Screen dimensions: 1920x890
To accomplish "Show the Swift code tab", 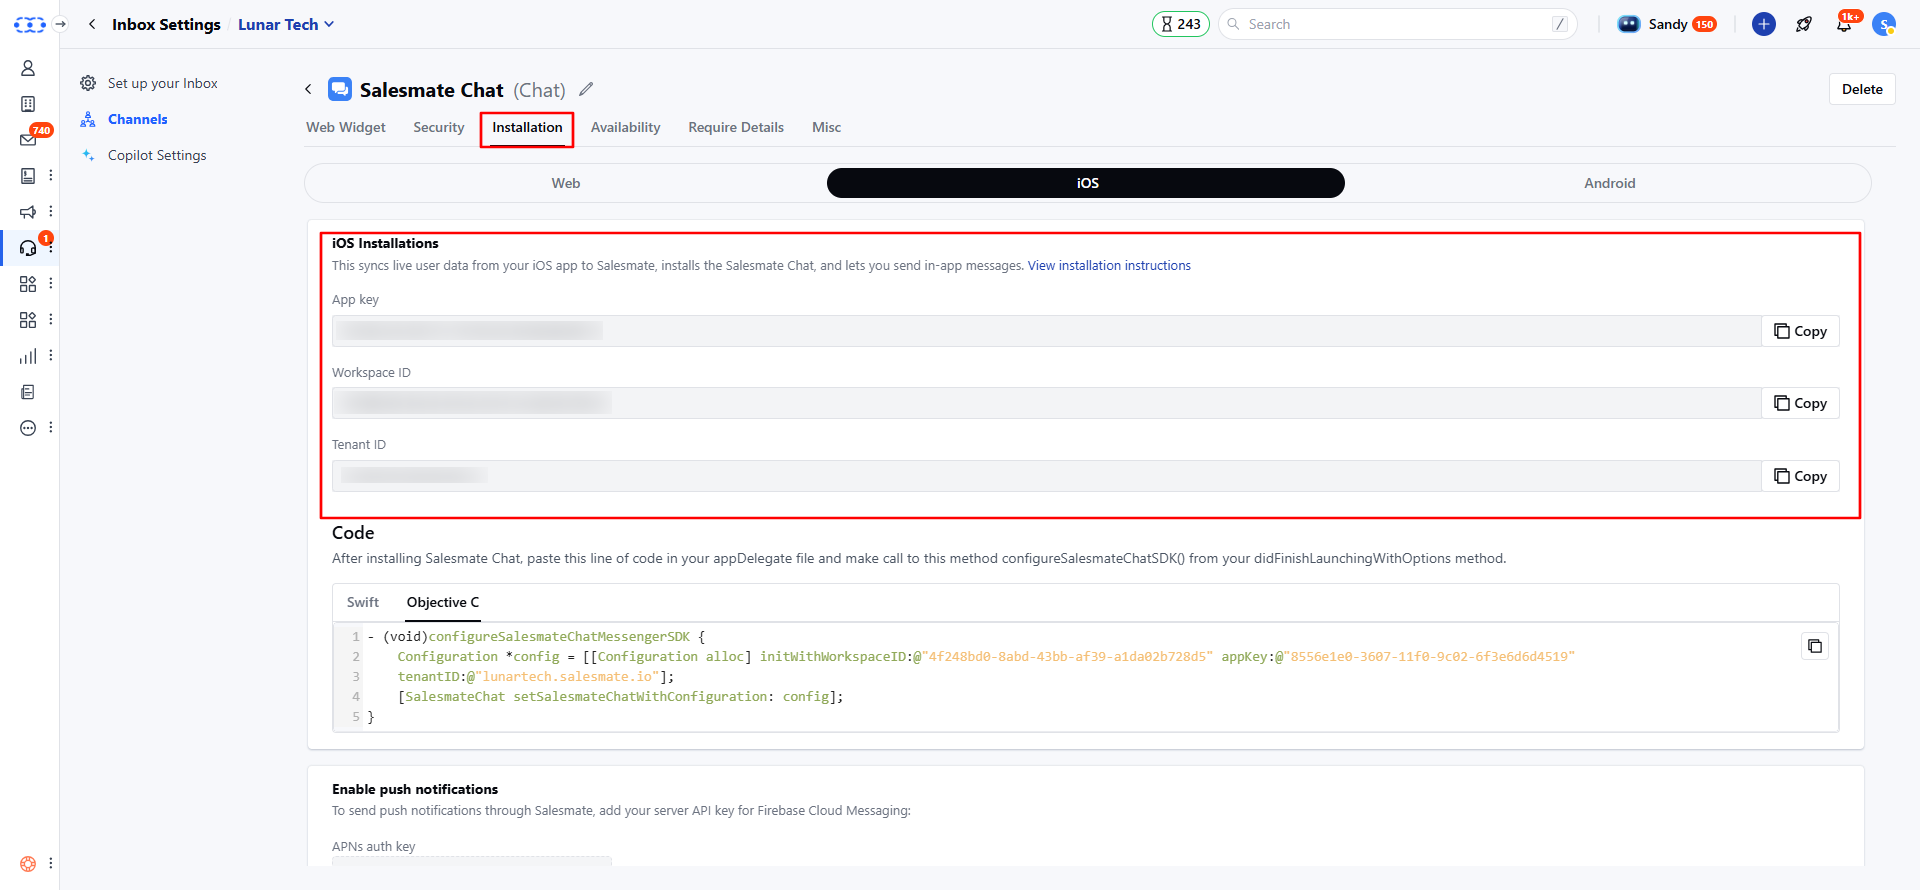I will [363, 602].
